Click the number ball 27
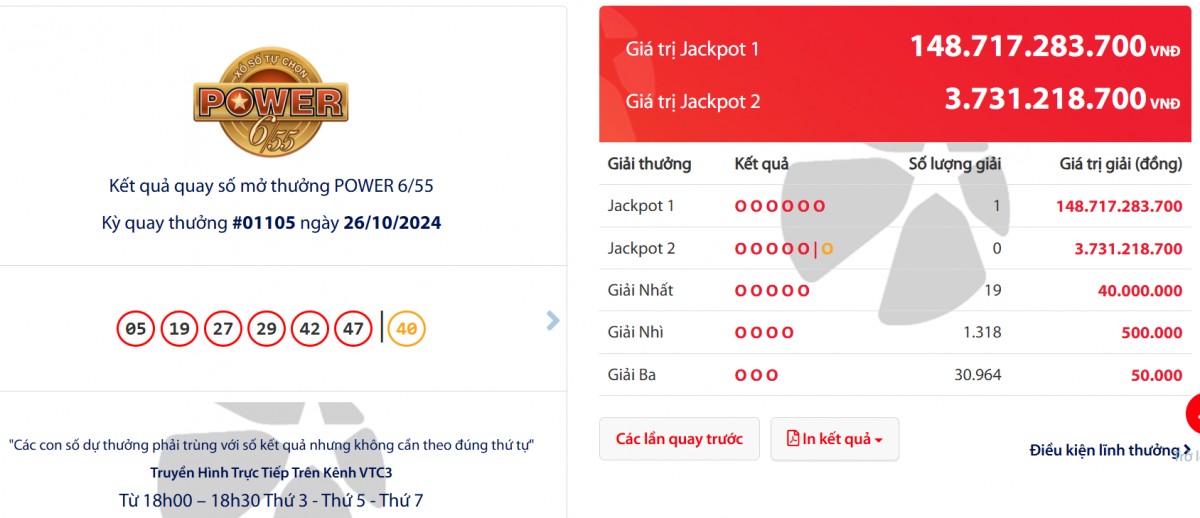The height and width of the screenshot is (518, 1200). point(222,328)
